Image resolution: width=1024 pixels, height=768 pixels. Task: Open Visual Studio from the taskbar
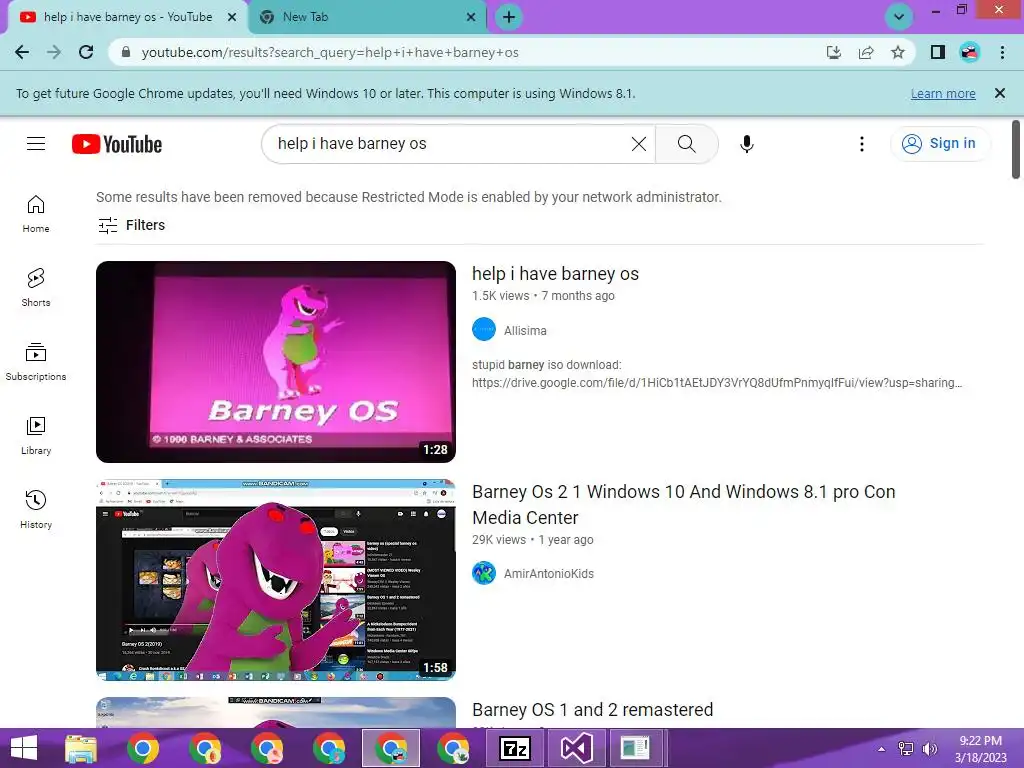[x=577, y=748]
